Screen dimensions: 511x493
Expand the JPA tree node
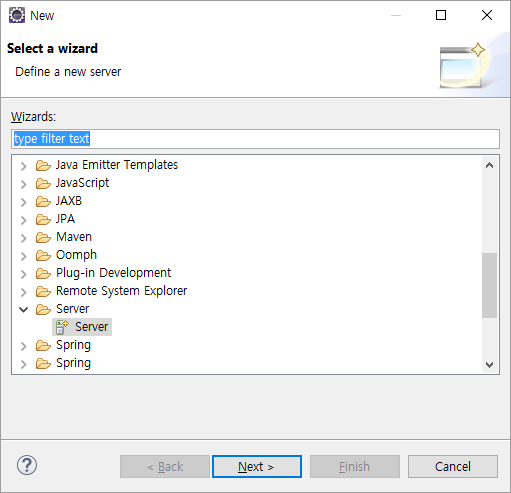[x=24, y=220]
